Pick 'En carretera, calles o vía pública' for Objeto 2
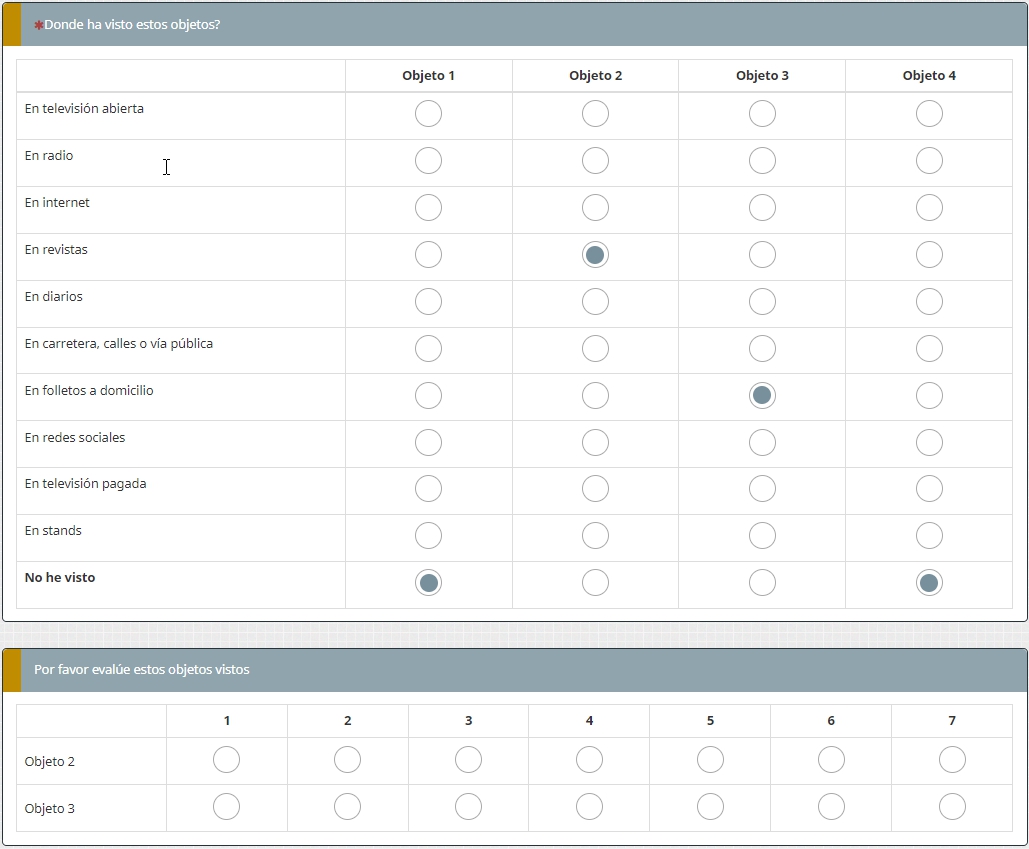 595,349
